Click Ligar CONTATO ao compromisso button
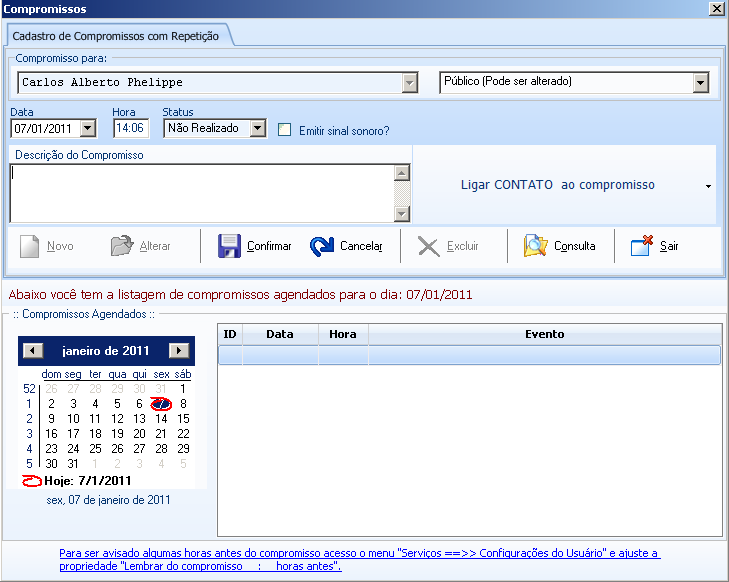The width and height of the screenshot is (729, 582). tap(557, 185)
